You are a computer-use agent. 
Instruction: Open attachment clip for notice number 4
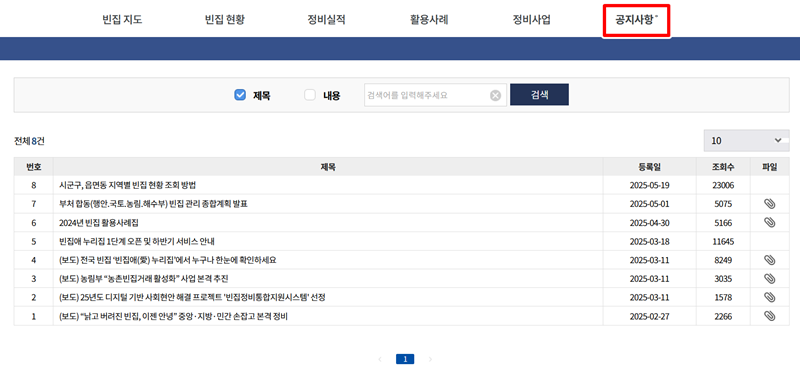point(769,260)
